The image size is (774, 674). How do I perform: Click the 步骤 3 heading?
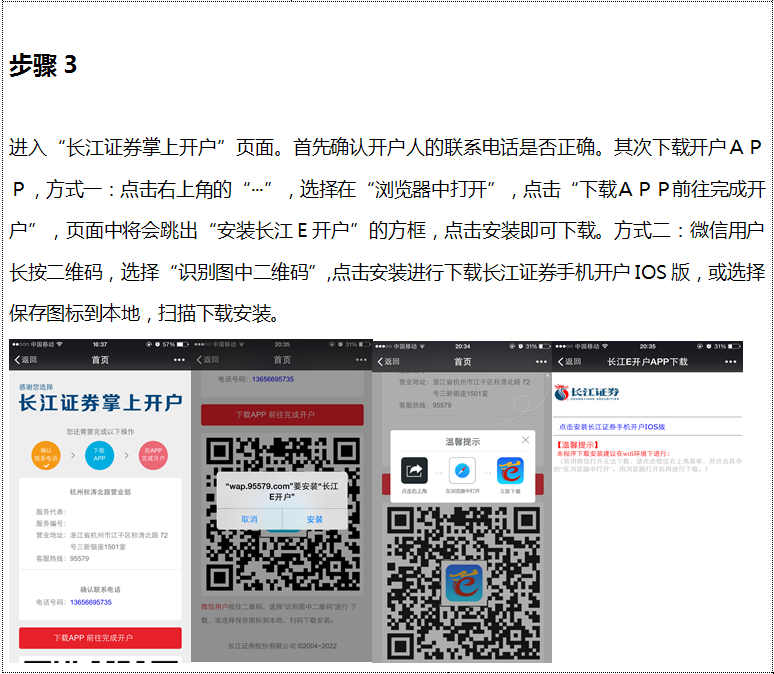(x=43, y=65)
